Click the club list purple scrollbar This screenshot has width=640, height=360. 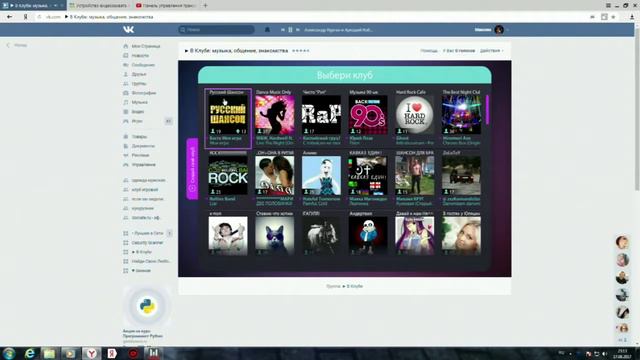(487, 110)
